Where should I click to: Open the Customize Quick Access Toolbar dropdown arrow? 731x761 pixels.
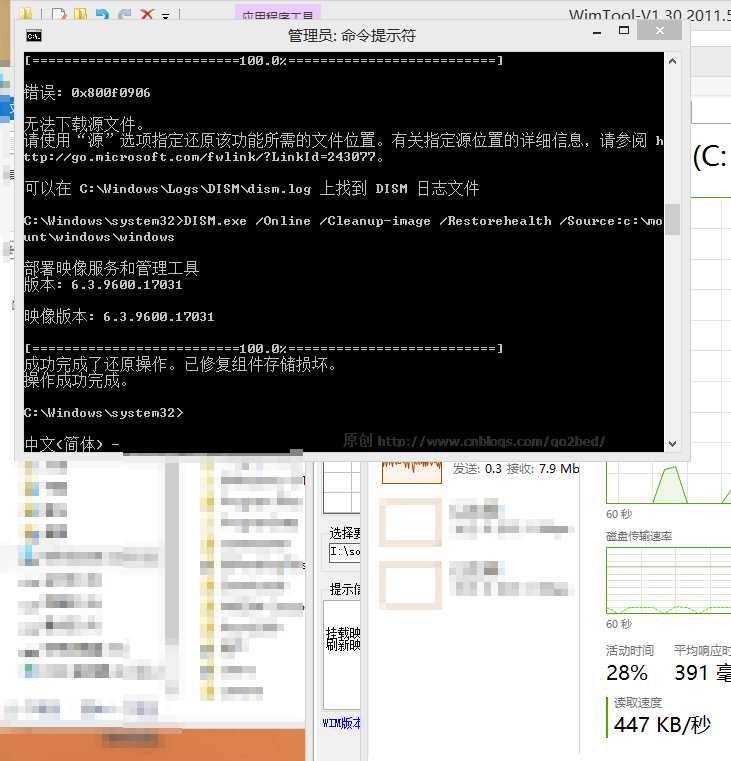[x=166, y=16]
